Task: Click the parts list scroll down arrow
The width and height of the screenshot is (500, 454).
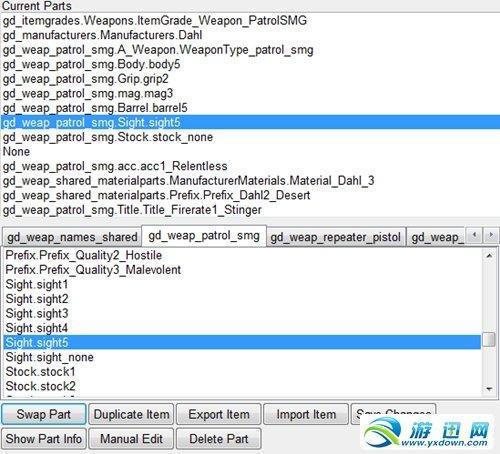Action: point(489,389)
